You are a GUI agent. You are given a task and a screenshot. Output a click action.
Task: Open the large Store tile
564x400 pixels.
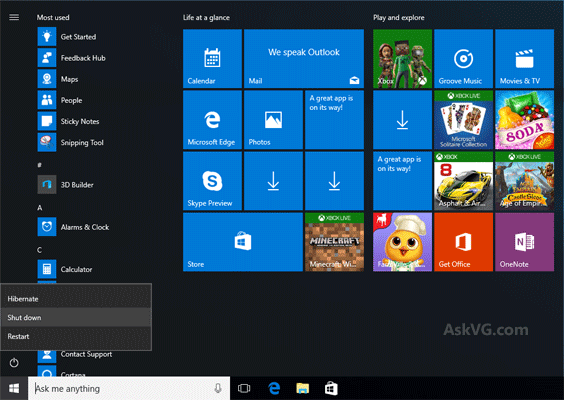tap(243, 242)
